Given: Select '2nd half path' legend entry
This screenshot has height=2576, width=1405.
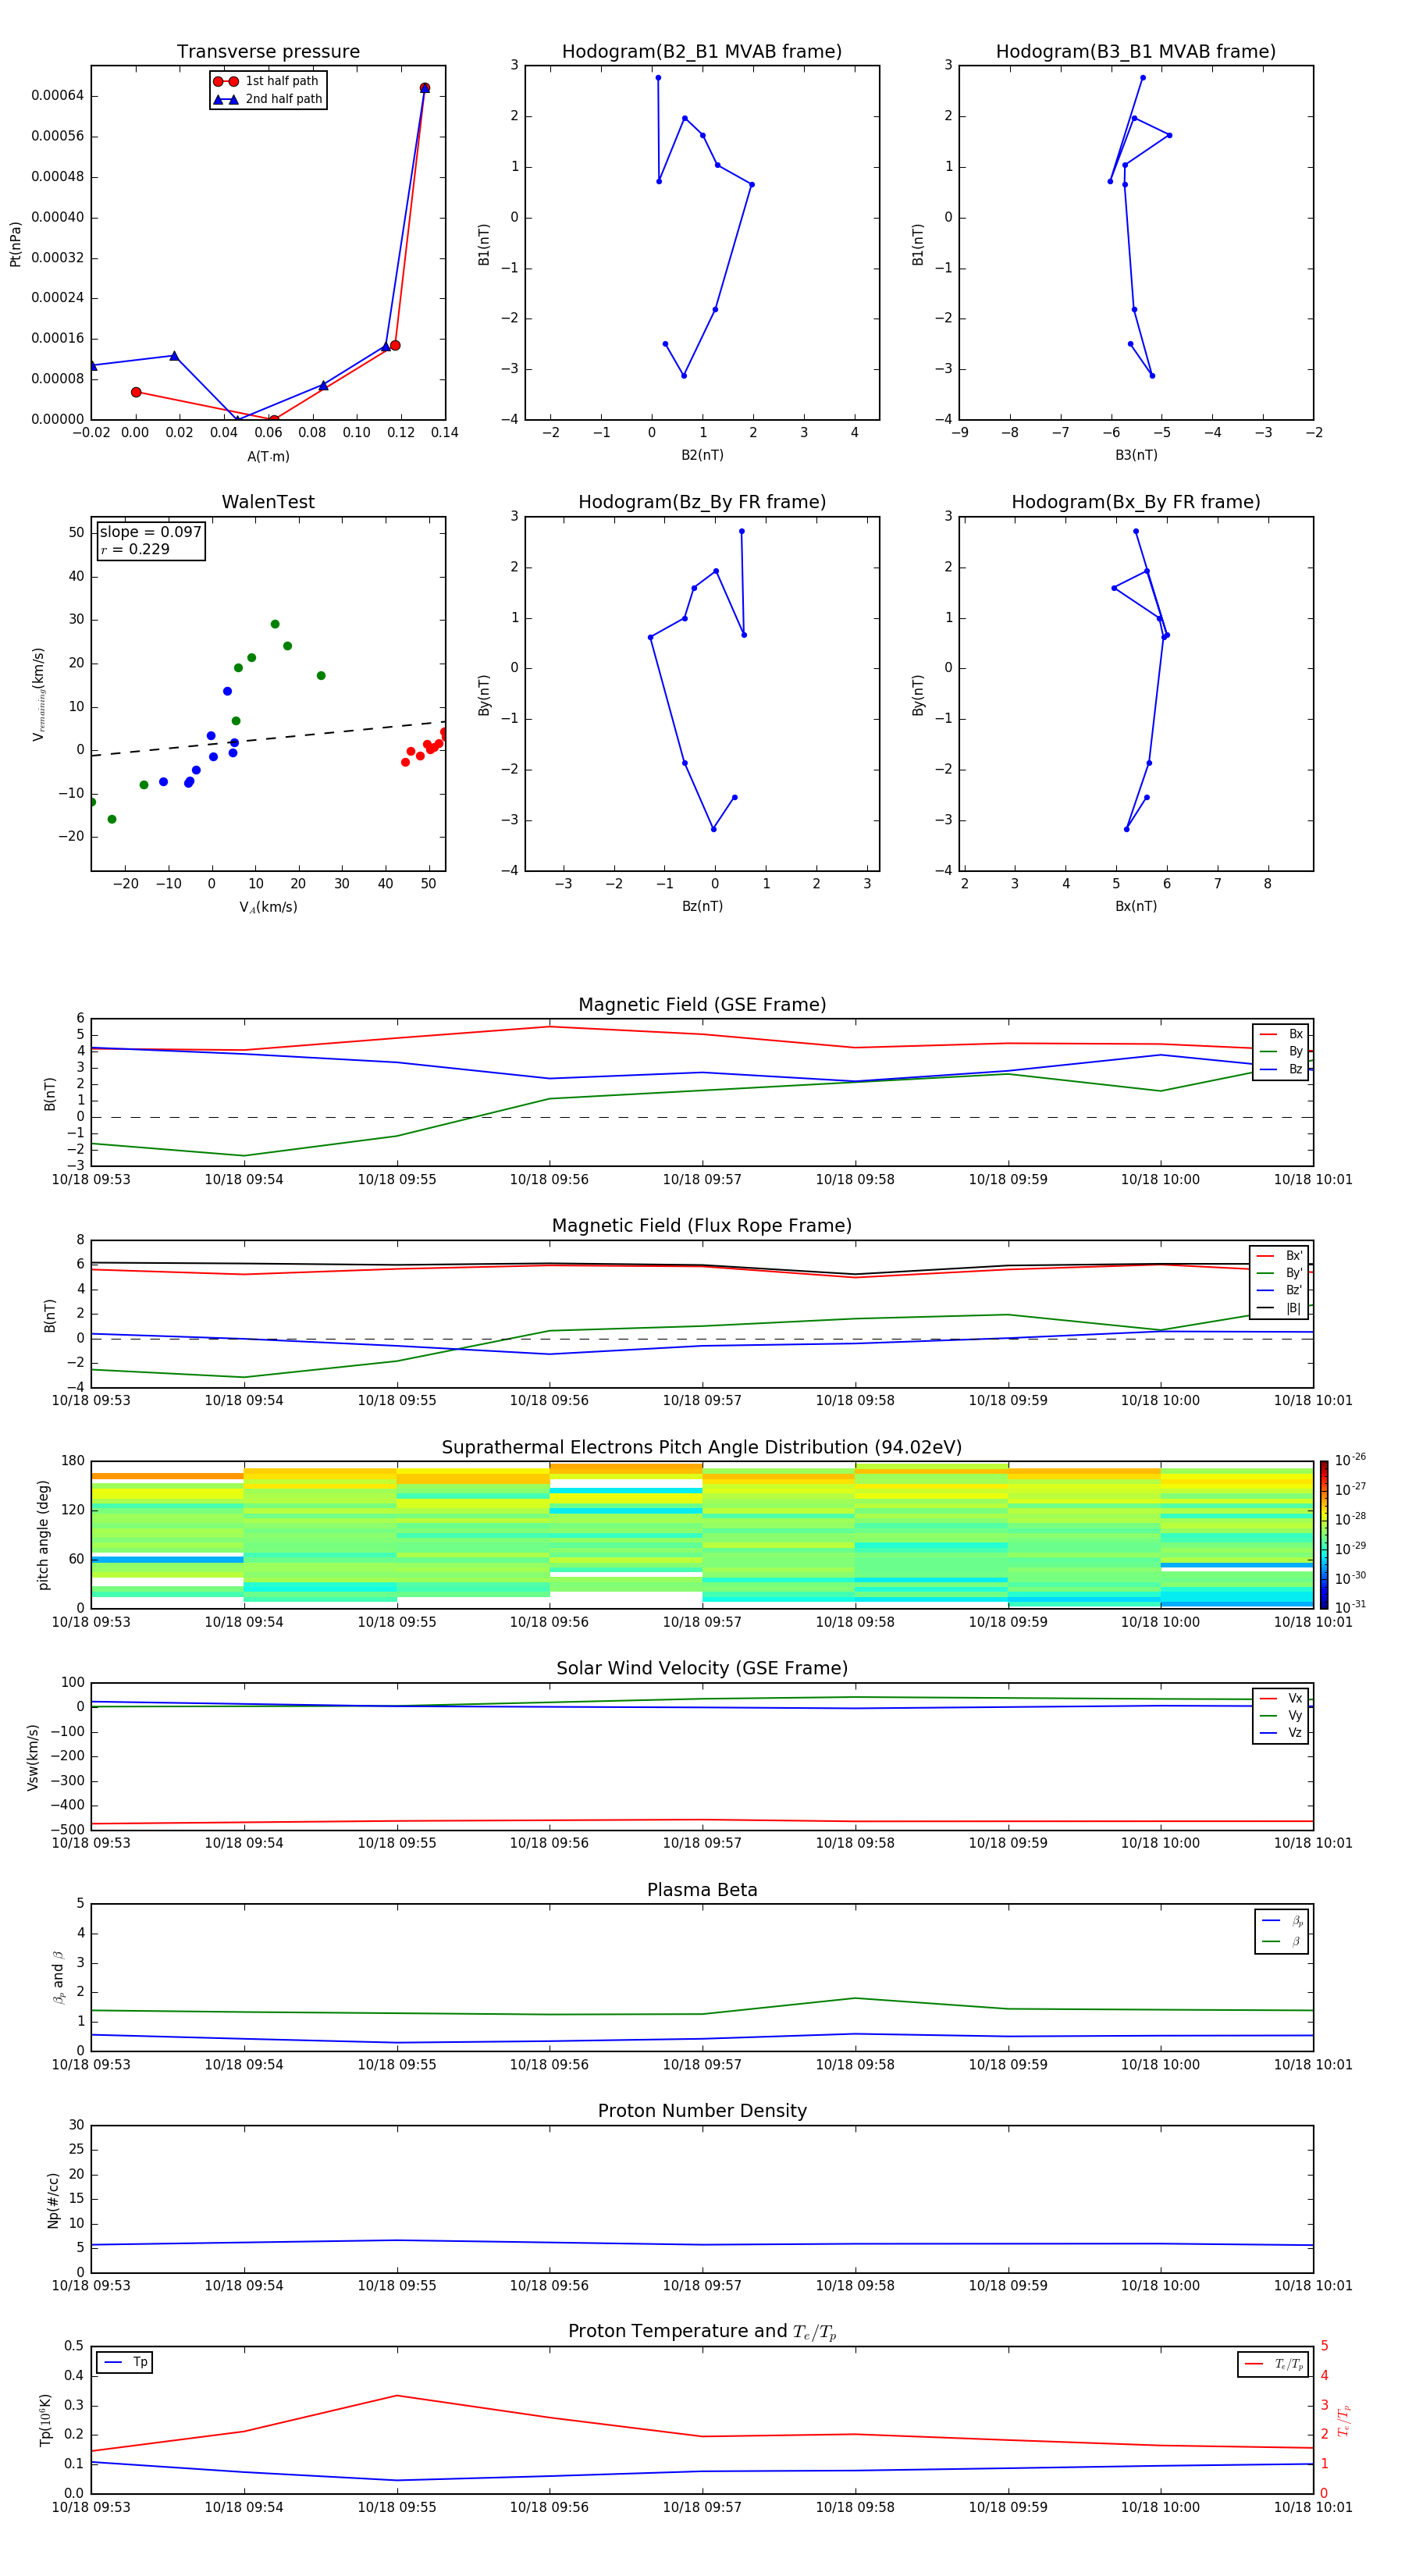Looking at the screenshot, I should pos(268,99).
